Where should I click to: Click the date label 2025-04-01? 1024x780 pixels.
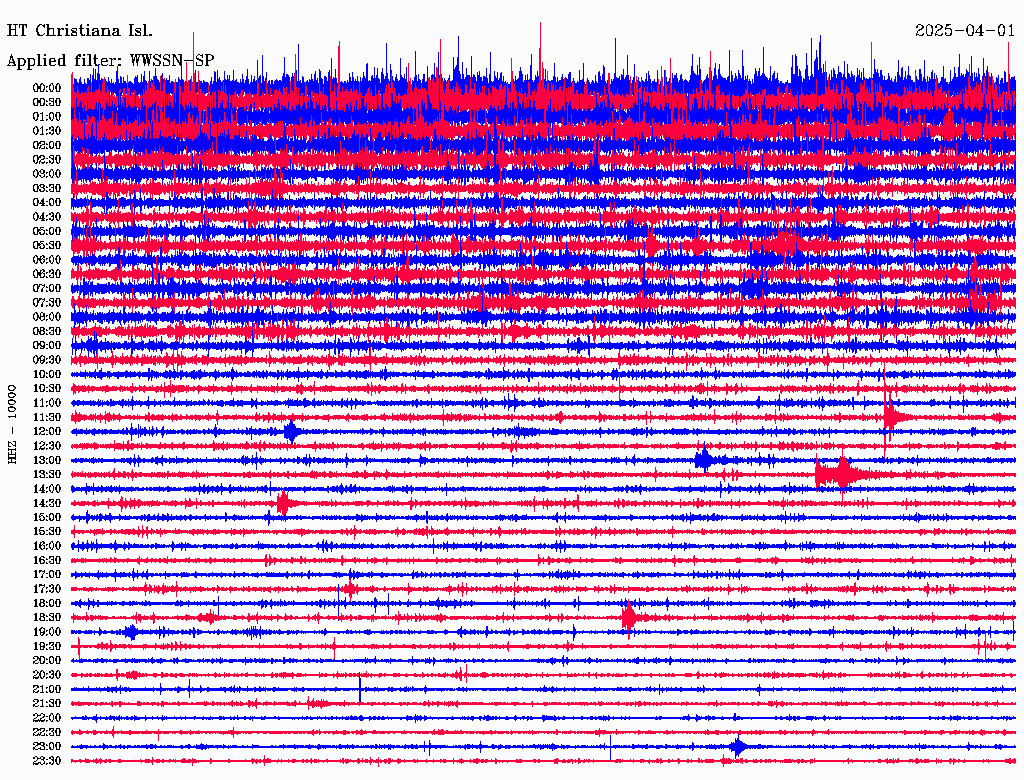(965, 31)
